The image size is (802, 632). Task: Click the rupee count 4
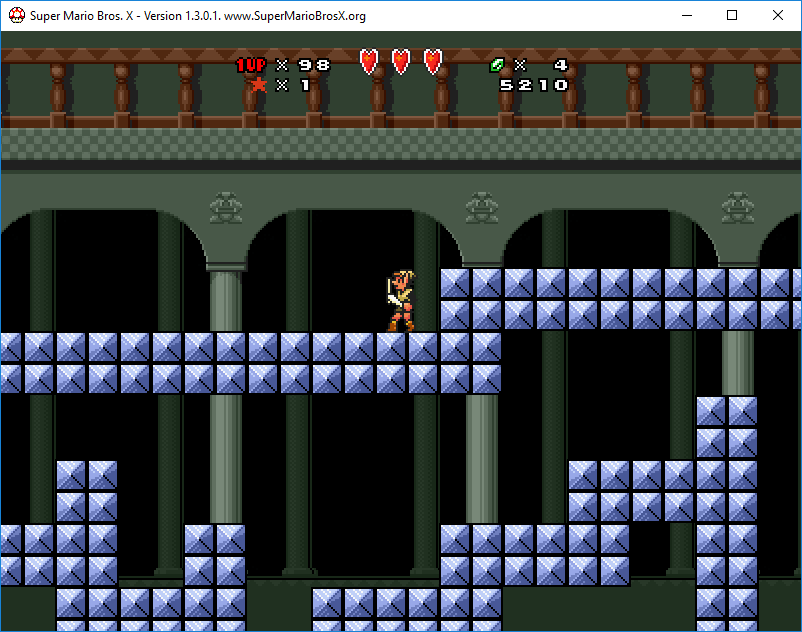561,65
